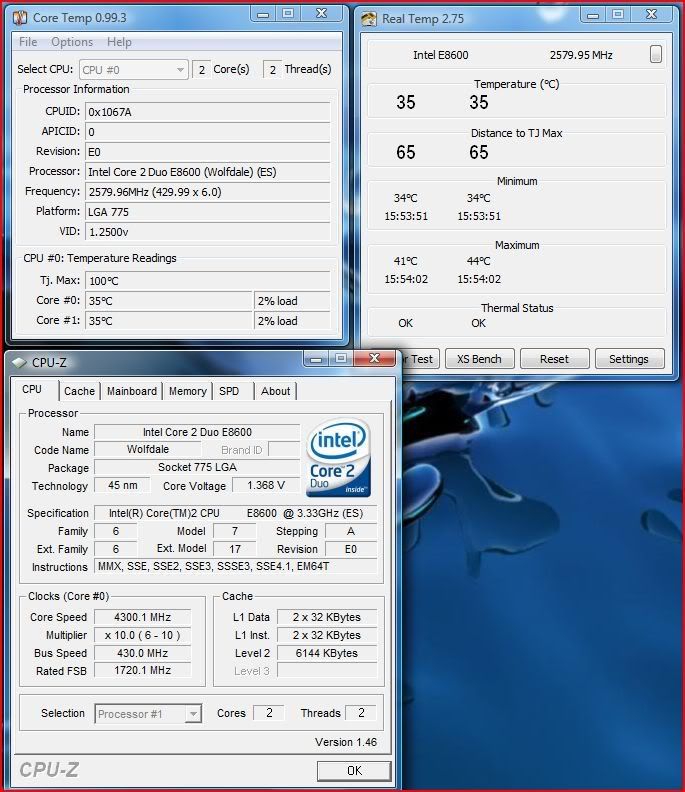Open Settings in Real Temp
This screenshot has width=685, height=792.
[629, 359]
